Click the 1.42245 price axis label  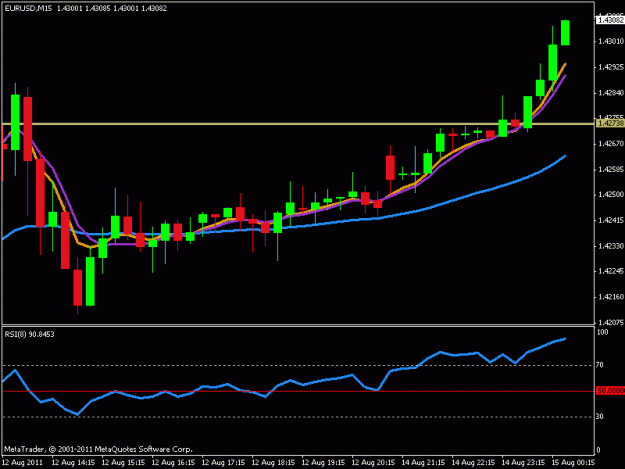click(x=611, y=271)
